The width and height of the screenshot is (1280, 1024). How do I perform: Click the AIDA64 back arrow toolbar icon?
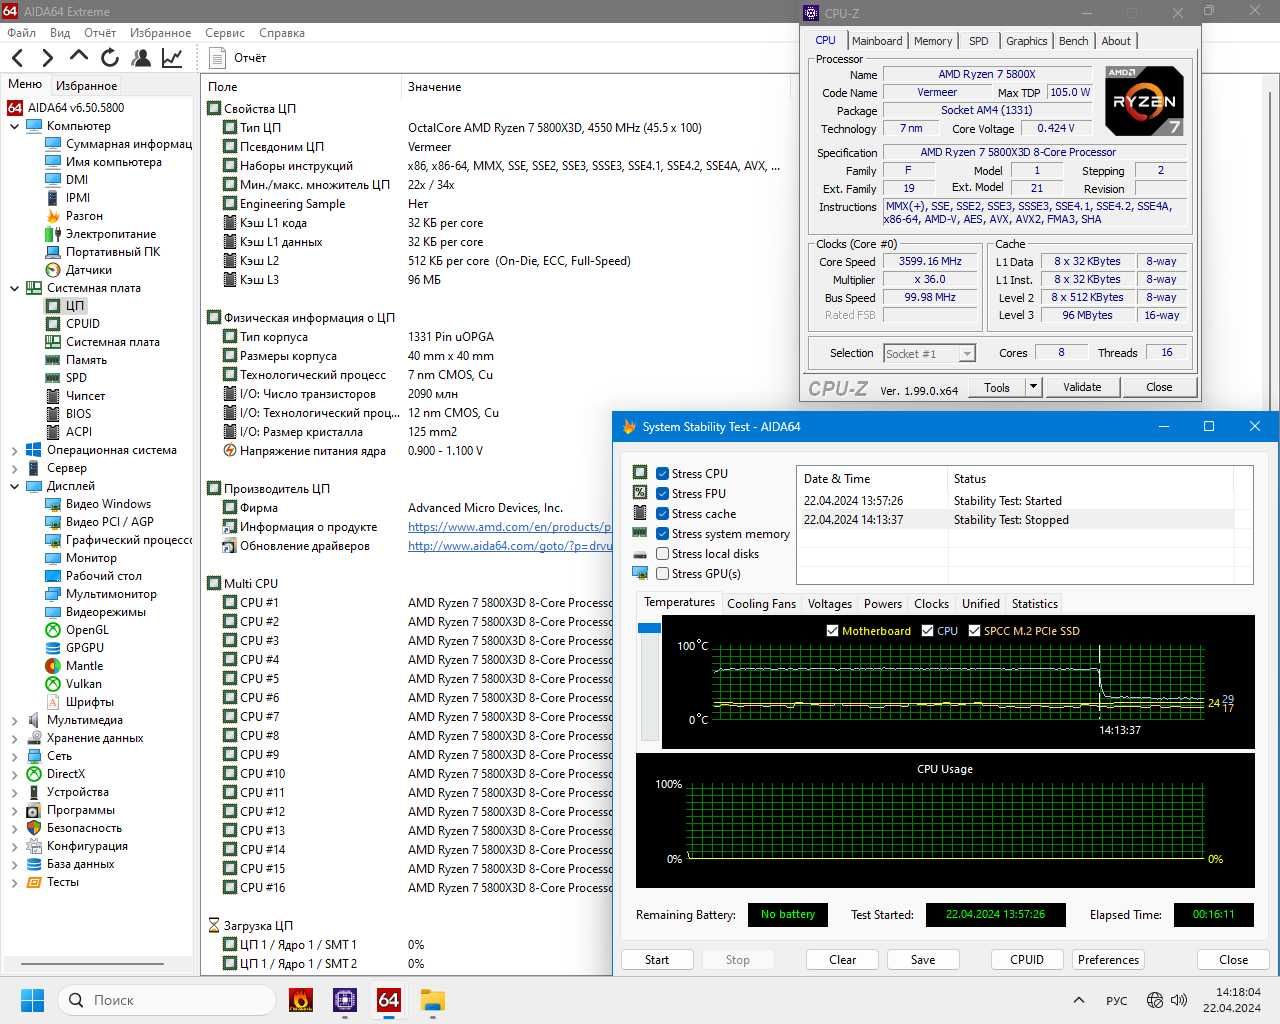17,58
